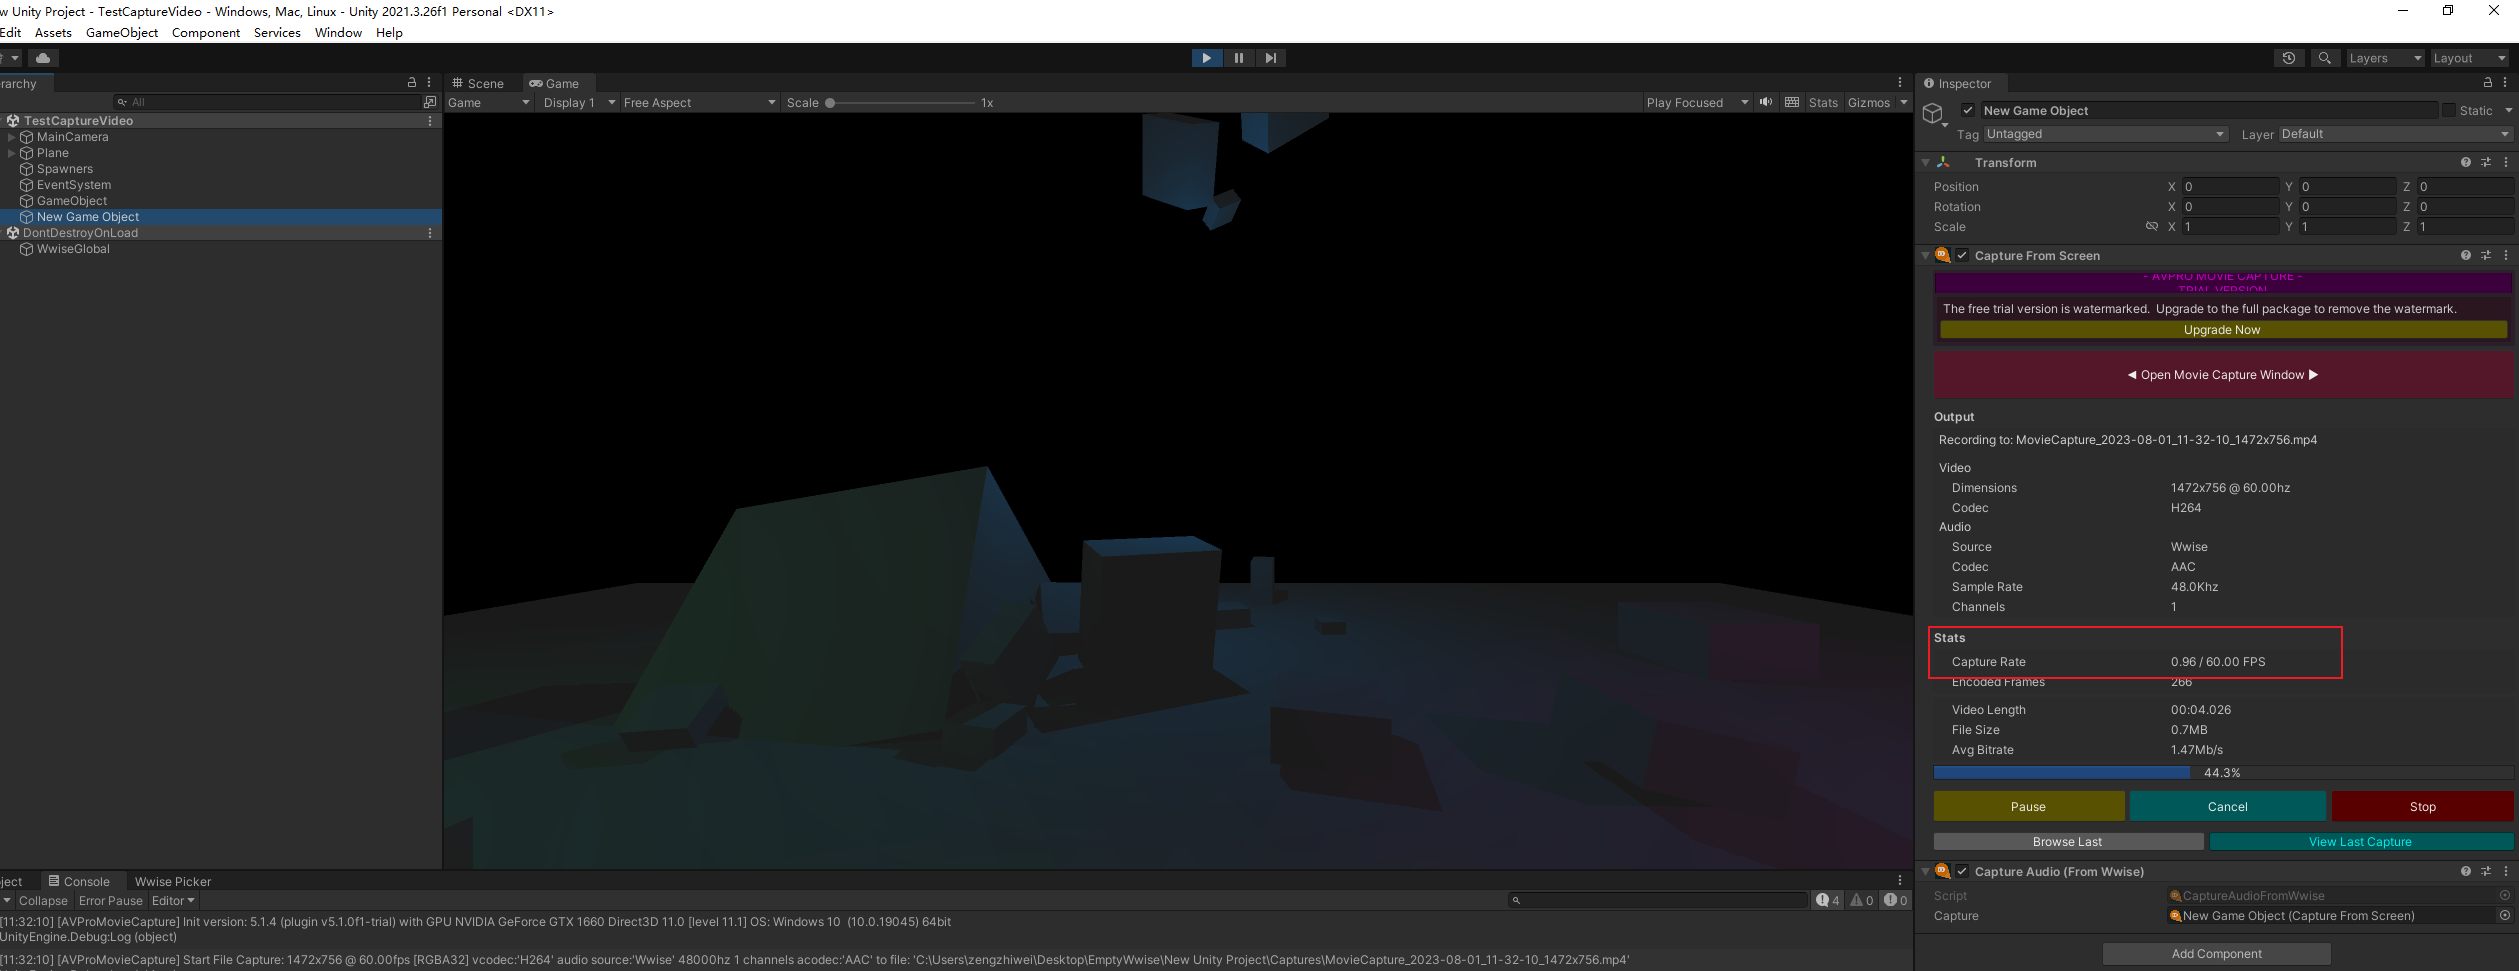2519x971 pixels.
Task: Click the version history icon near Layers
Action: coord(2289,58)
